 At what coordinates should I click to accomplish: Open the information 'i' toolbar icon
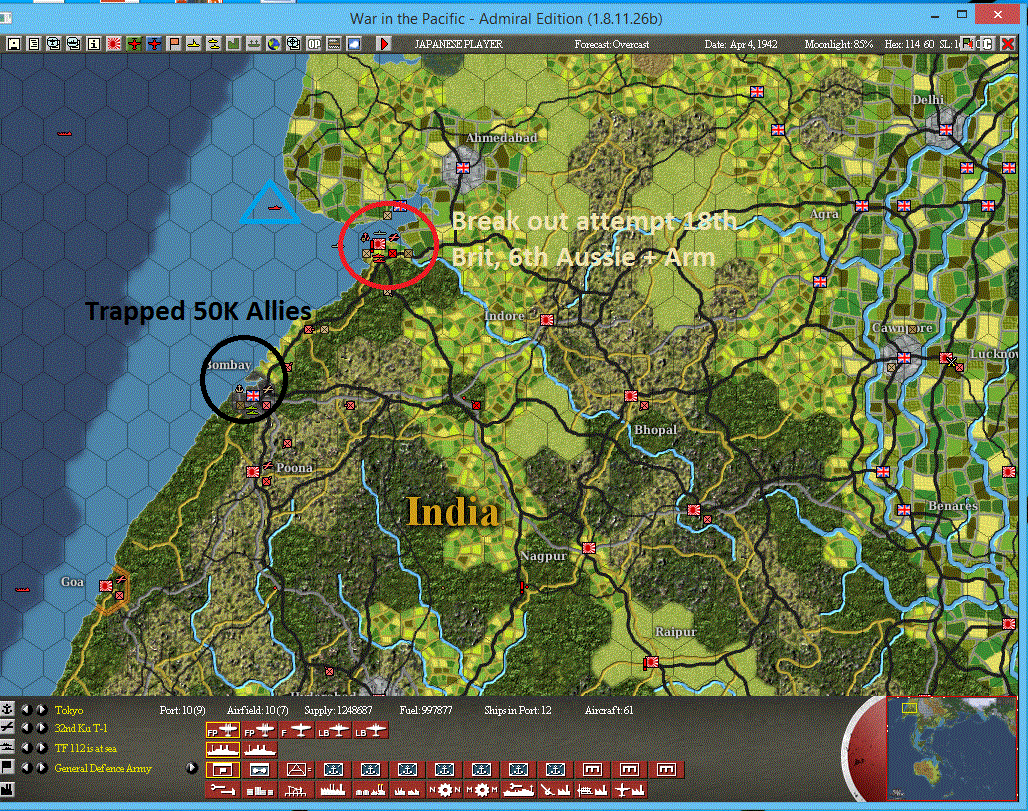pyautogui.click(x=94, y=44)
